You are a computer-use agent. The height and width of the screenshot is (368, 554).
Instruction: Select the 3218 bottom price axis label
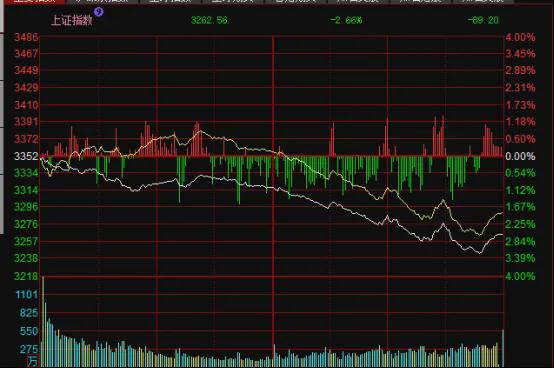[x=26, y=276]
